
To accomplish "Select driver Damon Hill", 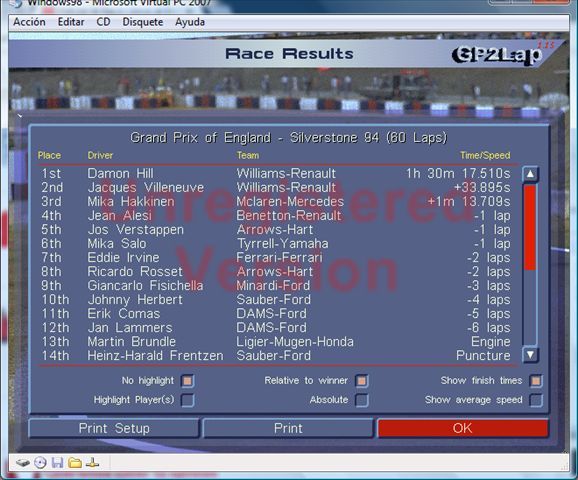I will pos(120,173).
